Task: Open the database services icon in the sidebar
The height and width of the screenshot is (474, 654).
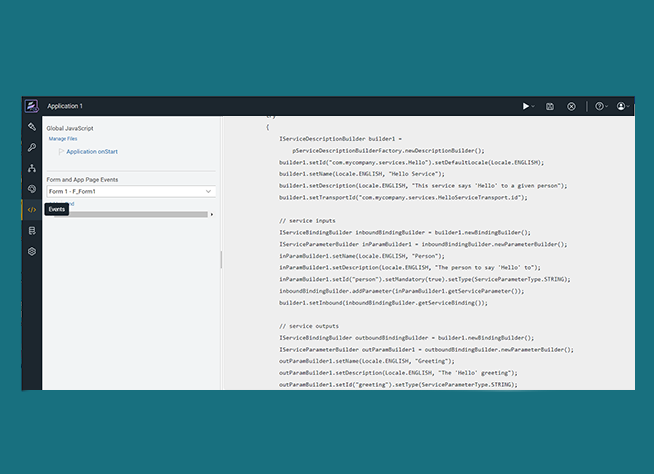Action: tap(32, 231)
